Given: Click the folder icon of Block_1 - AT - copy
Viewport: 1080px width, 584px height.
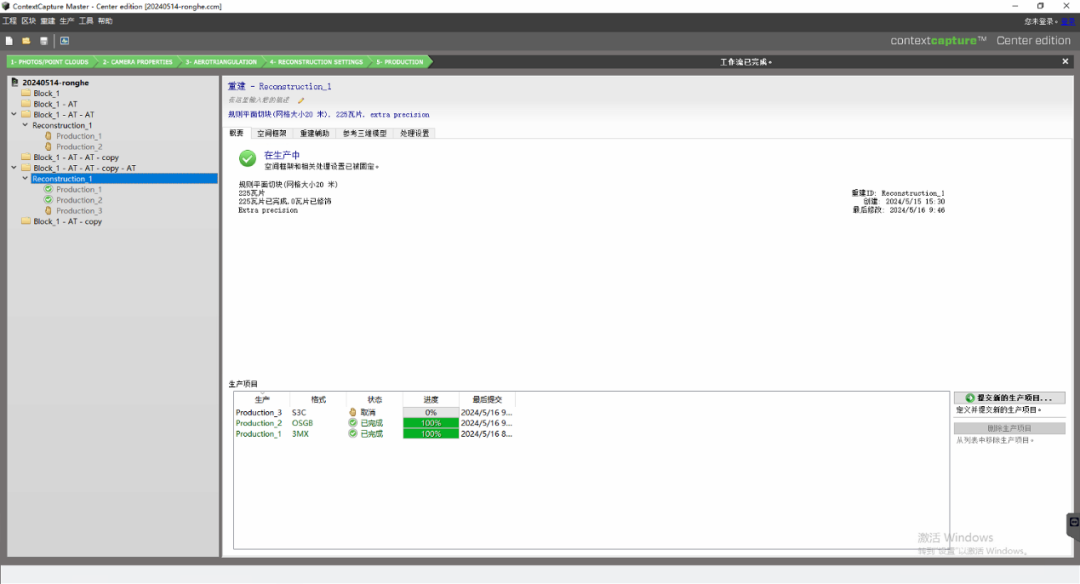Looking at the screenshot, I should (x=26, y=221).
